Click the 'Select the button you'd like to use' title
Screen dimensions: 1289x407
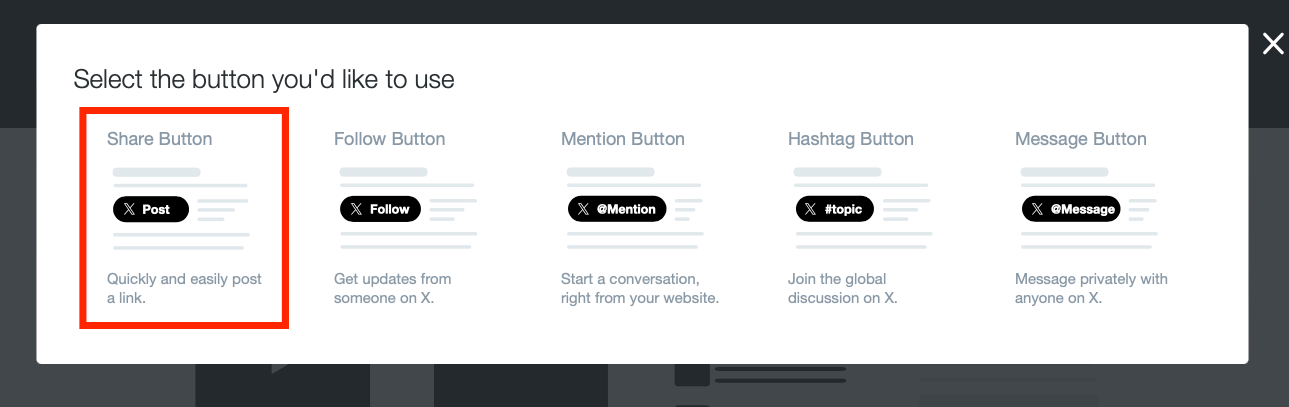click(264, 79)
